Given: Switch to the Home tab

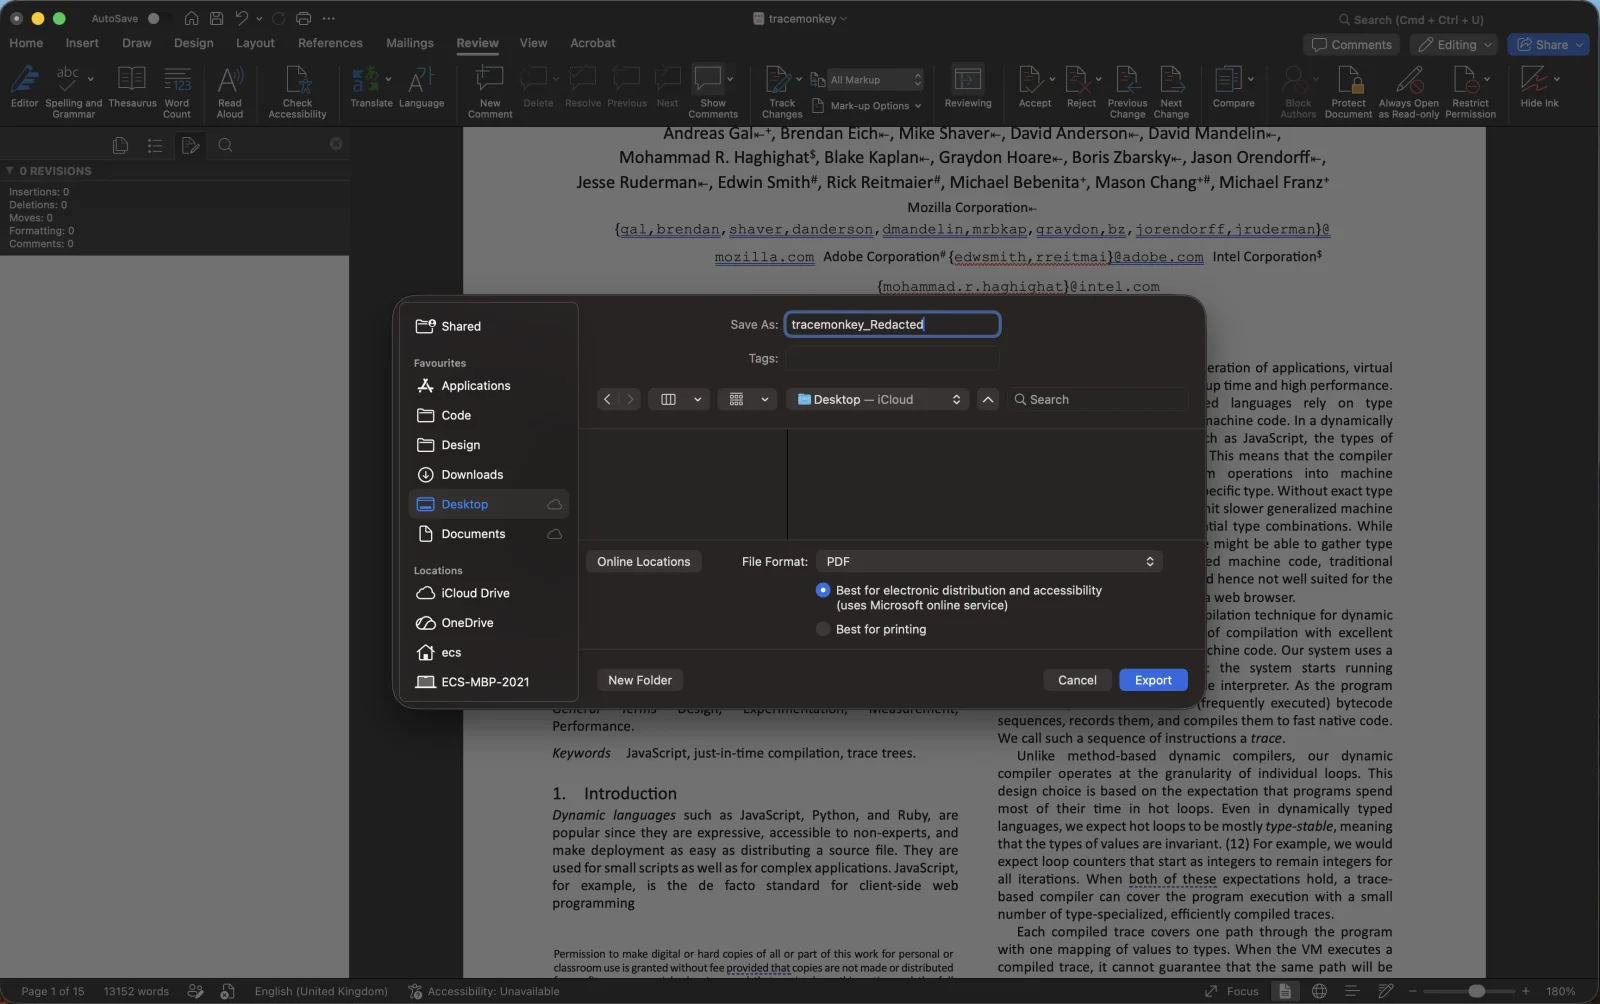Looking at the screenshot, I should 26,43.
